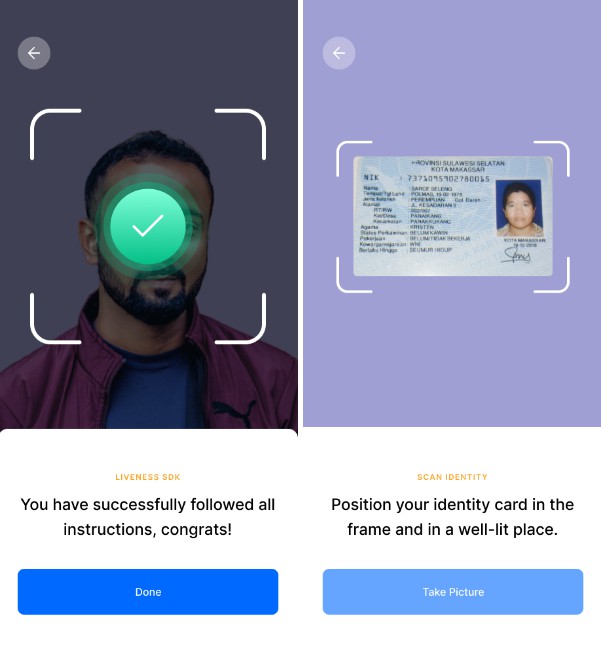This screenshot has width=601, height=645.
Task: Click the identity card image in the frame
Action: pos(453,216)
